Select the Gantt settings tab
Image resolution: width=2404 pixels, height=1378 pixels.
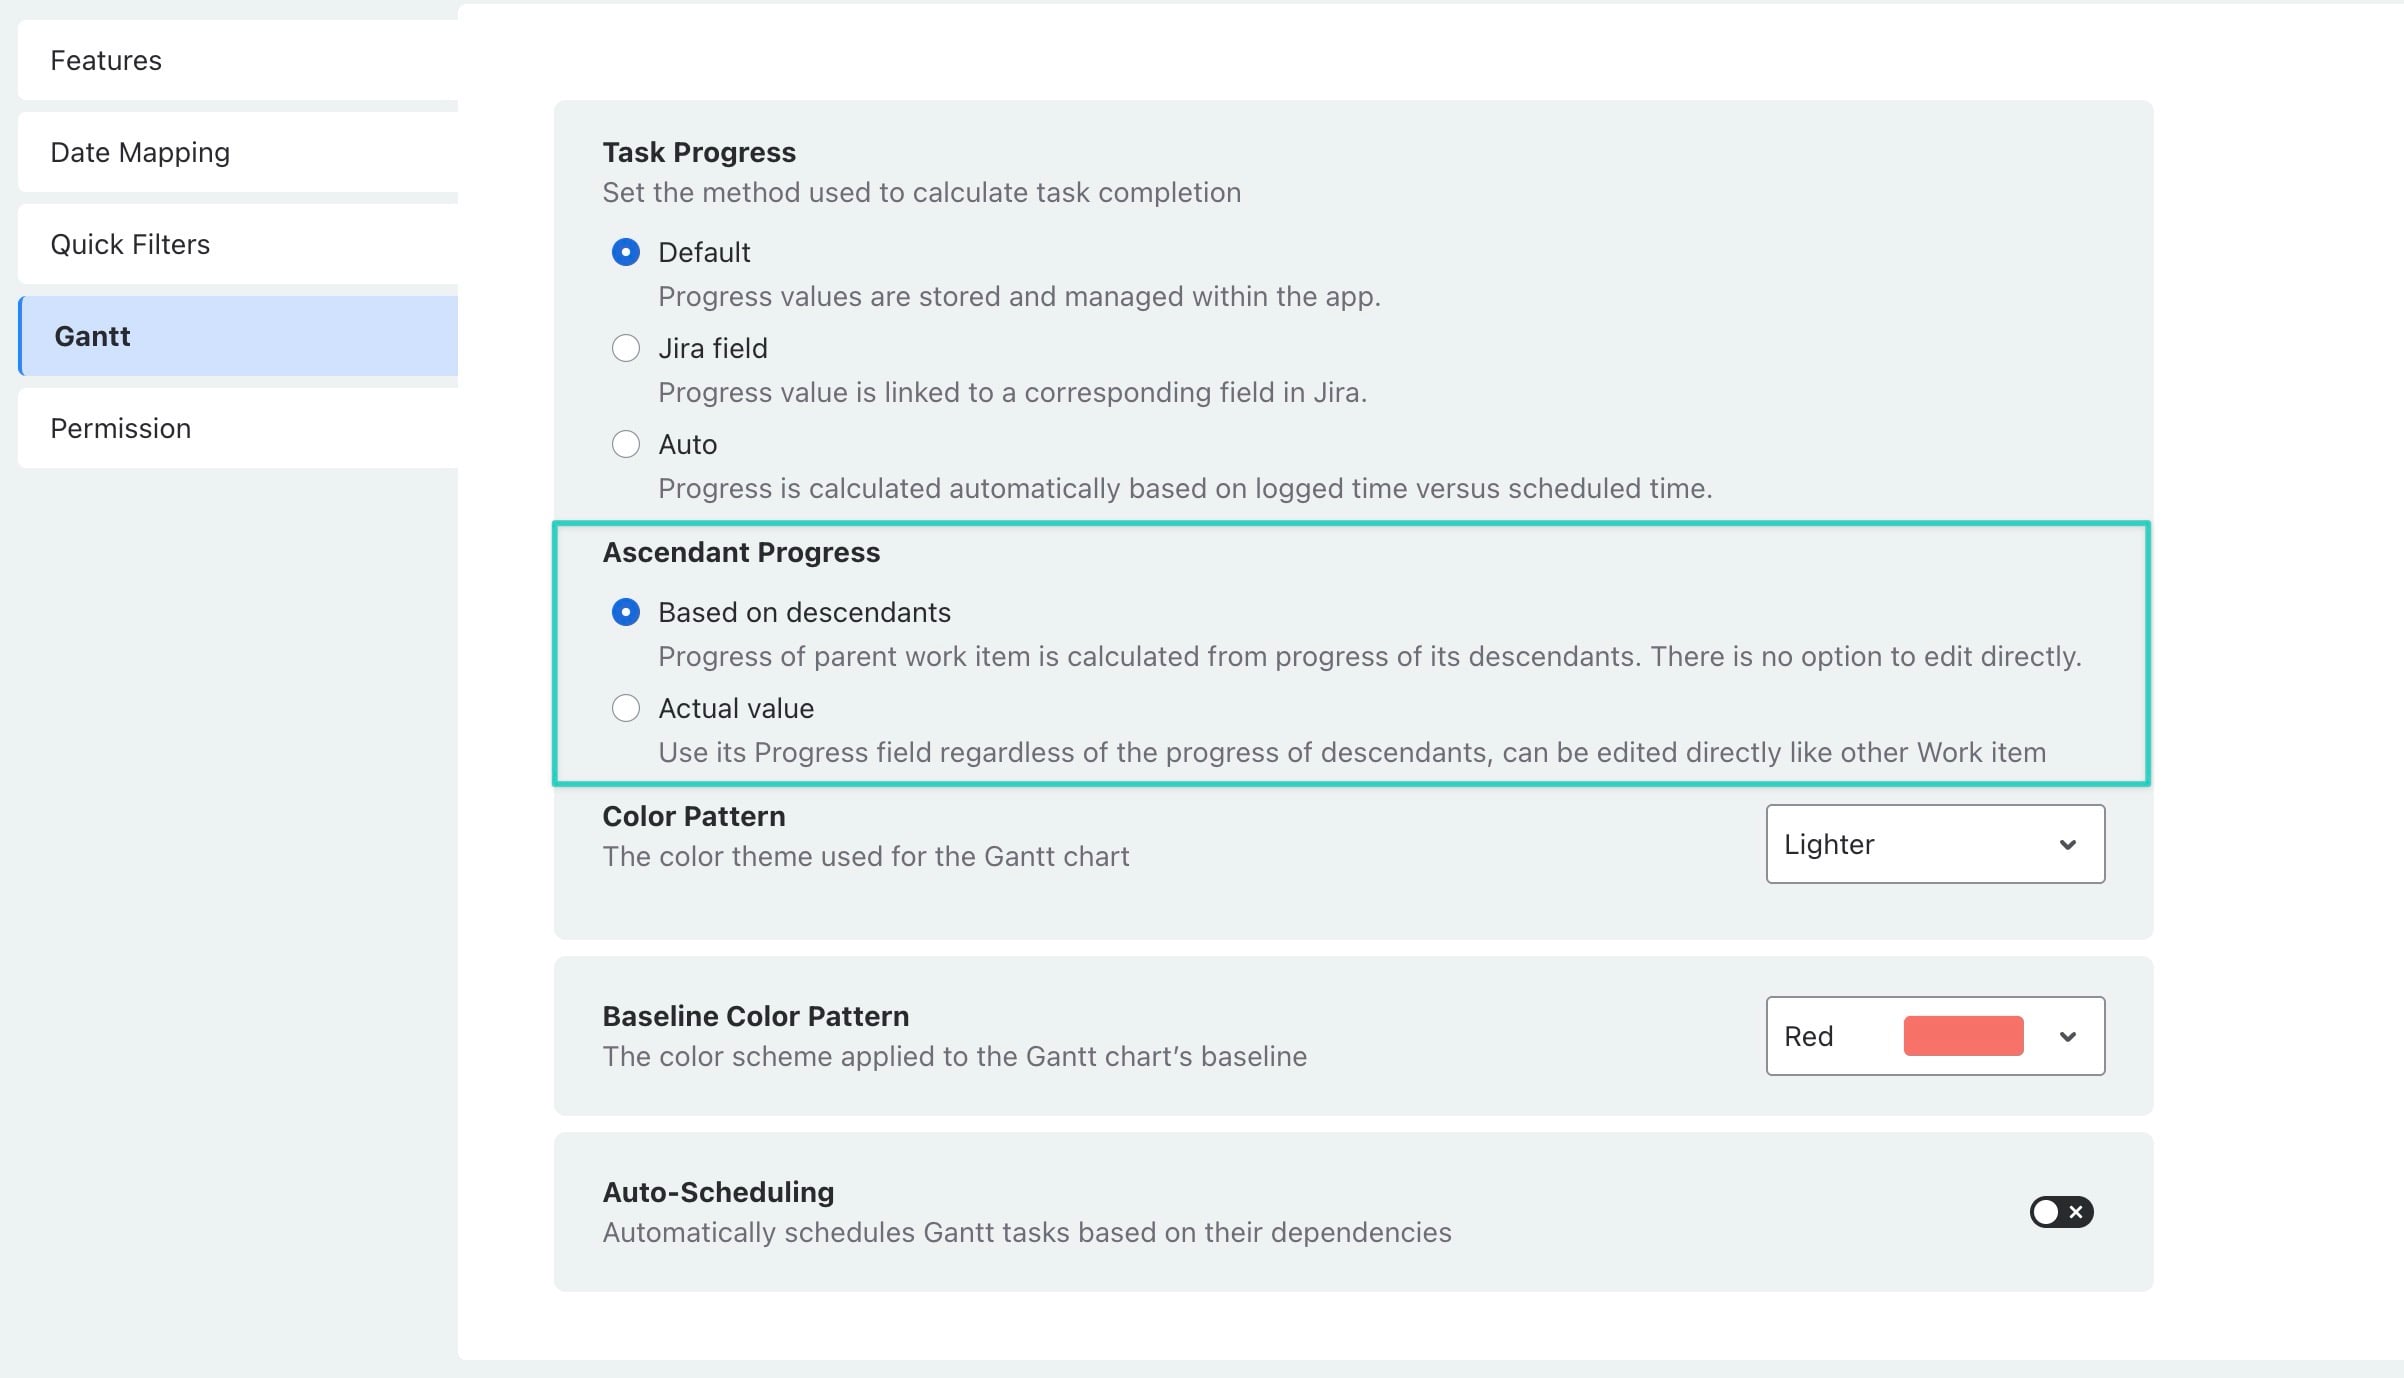(238, 336)
